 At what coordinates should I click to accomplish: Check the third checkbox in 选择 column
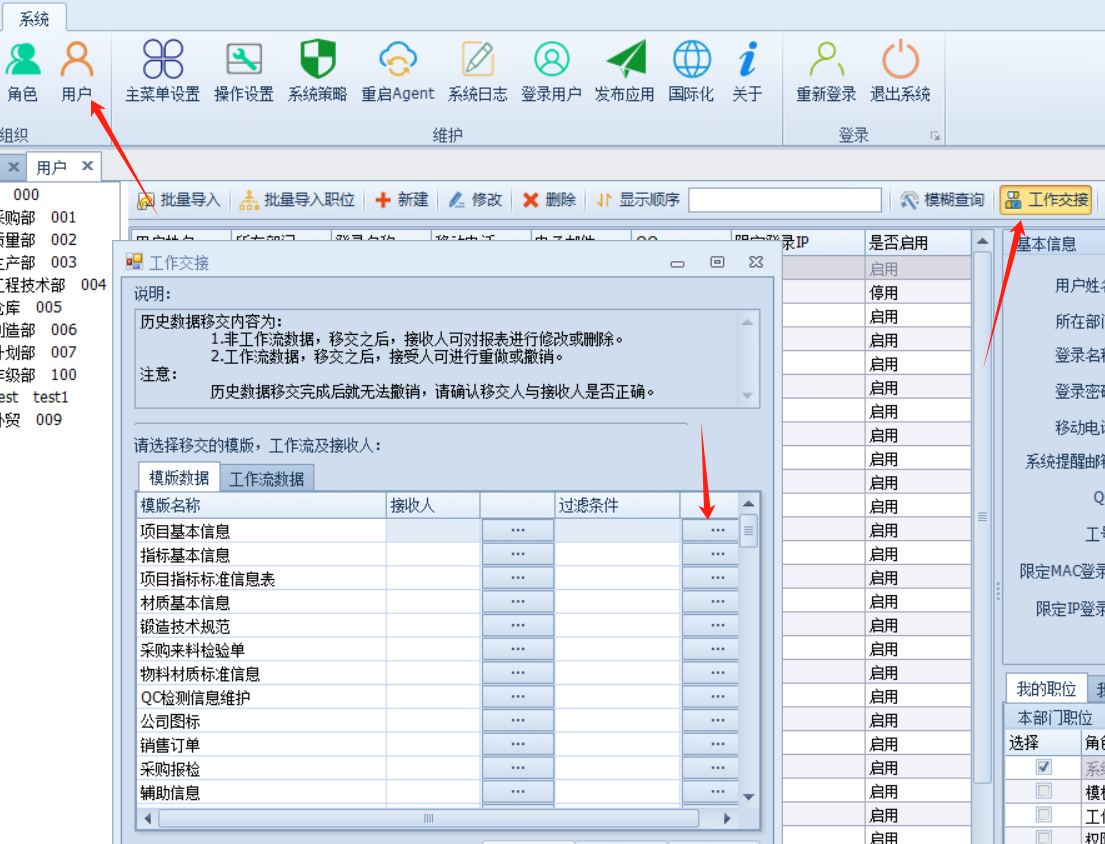(x=1044, y=815)
